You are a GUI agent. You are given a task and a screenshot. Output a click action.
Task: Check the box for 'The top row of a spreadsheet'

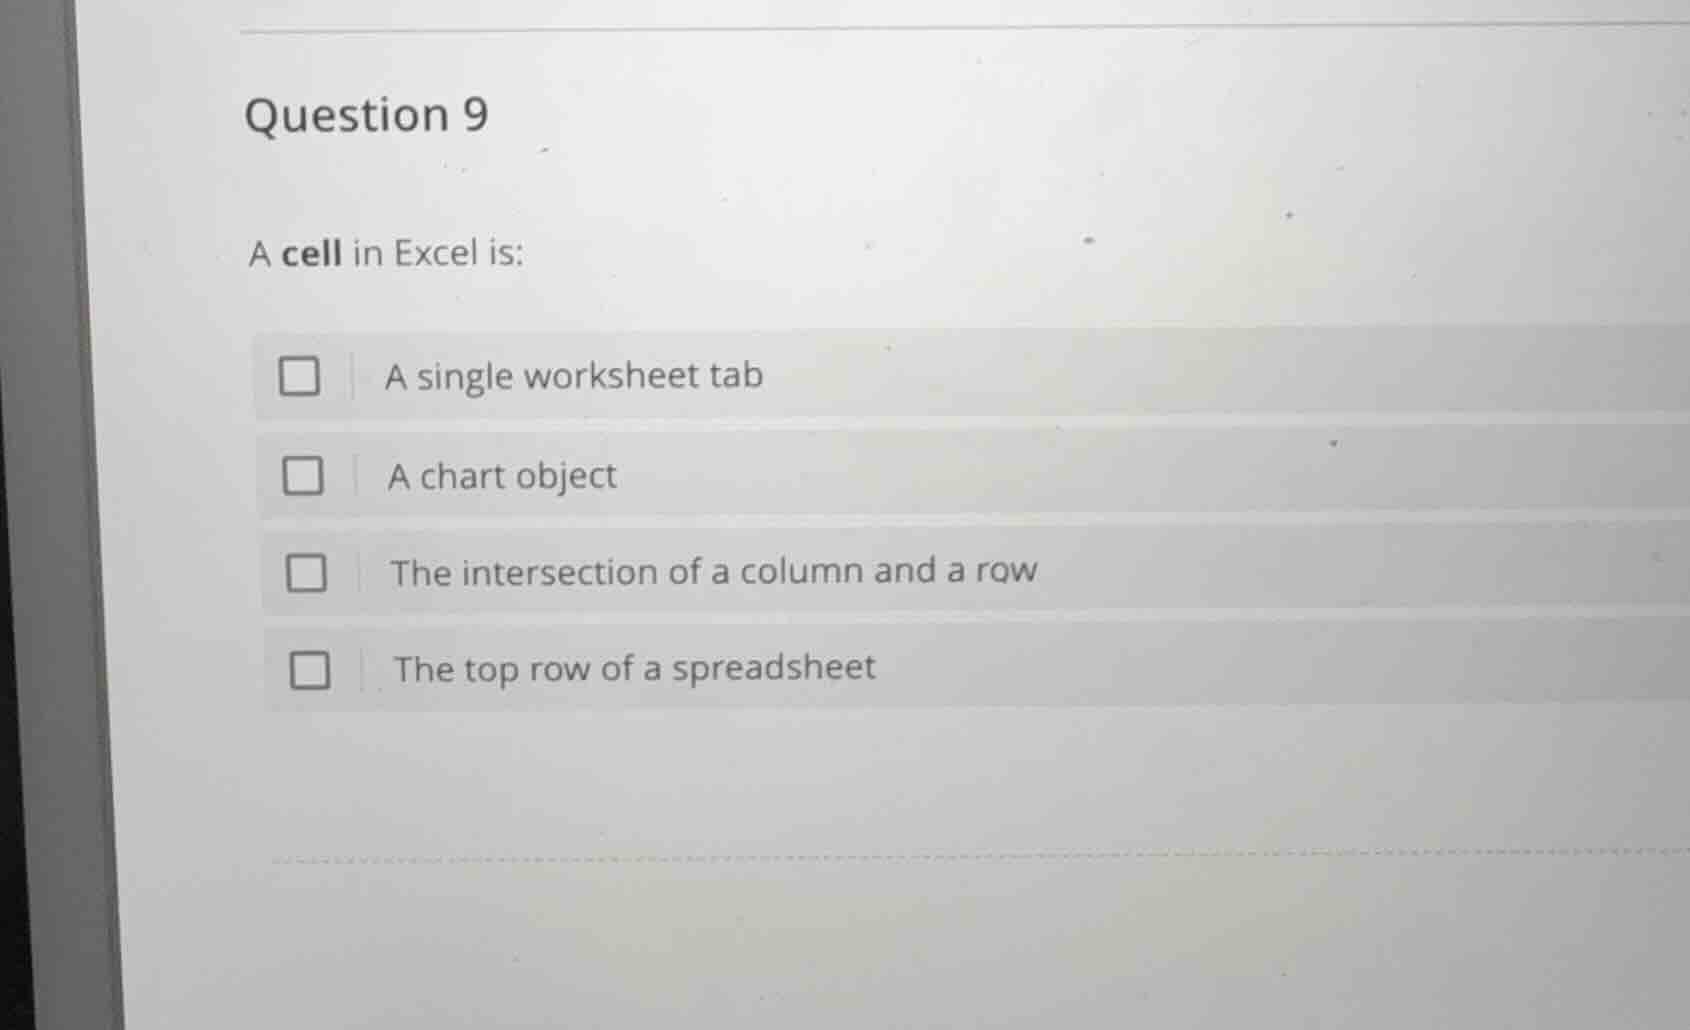coord(310,667)
